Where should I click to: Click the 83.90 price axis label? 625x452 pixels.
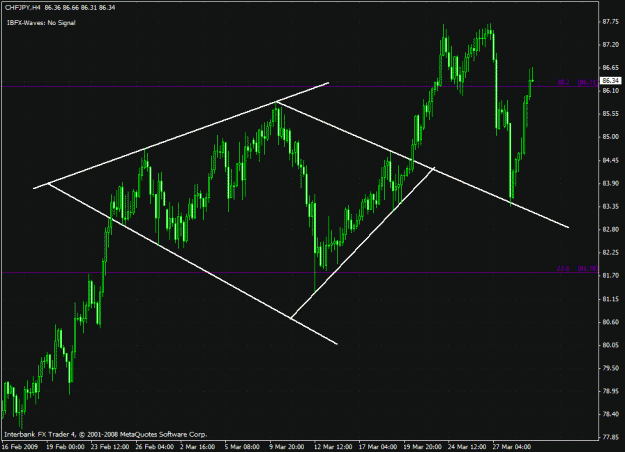click(611, 183)
